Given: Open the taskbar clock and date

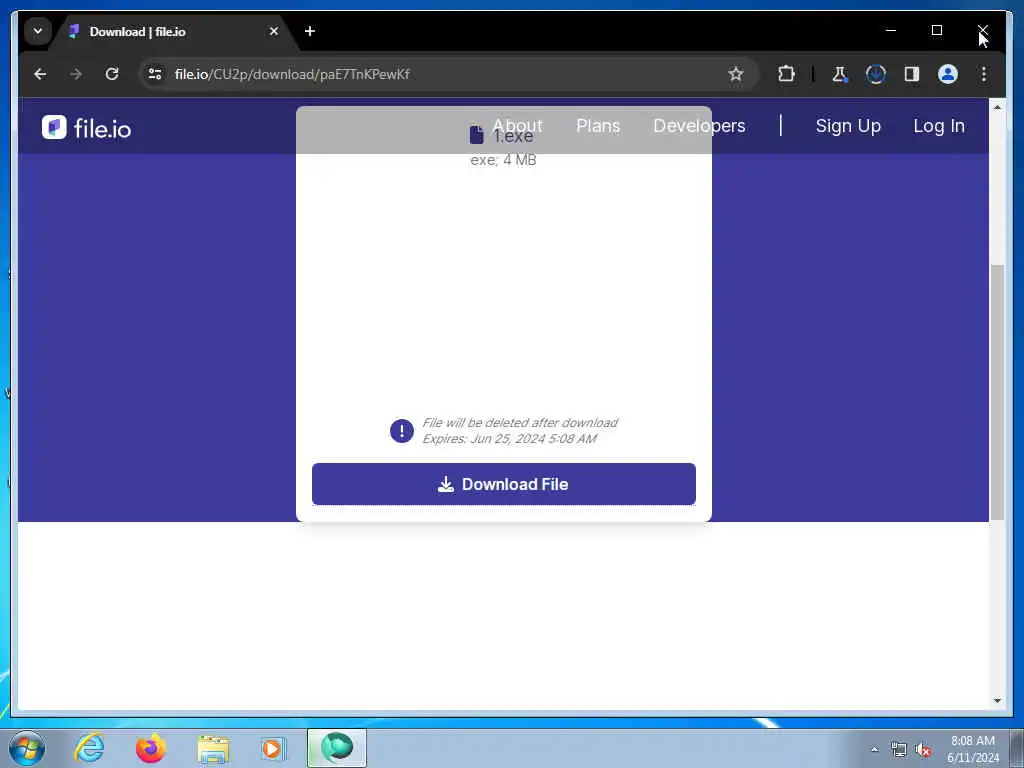Looking at the screenshot, I should (x=973, y=749).
